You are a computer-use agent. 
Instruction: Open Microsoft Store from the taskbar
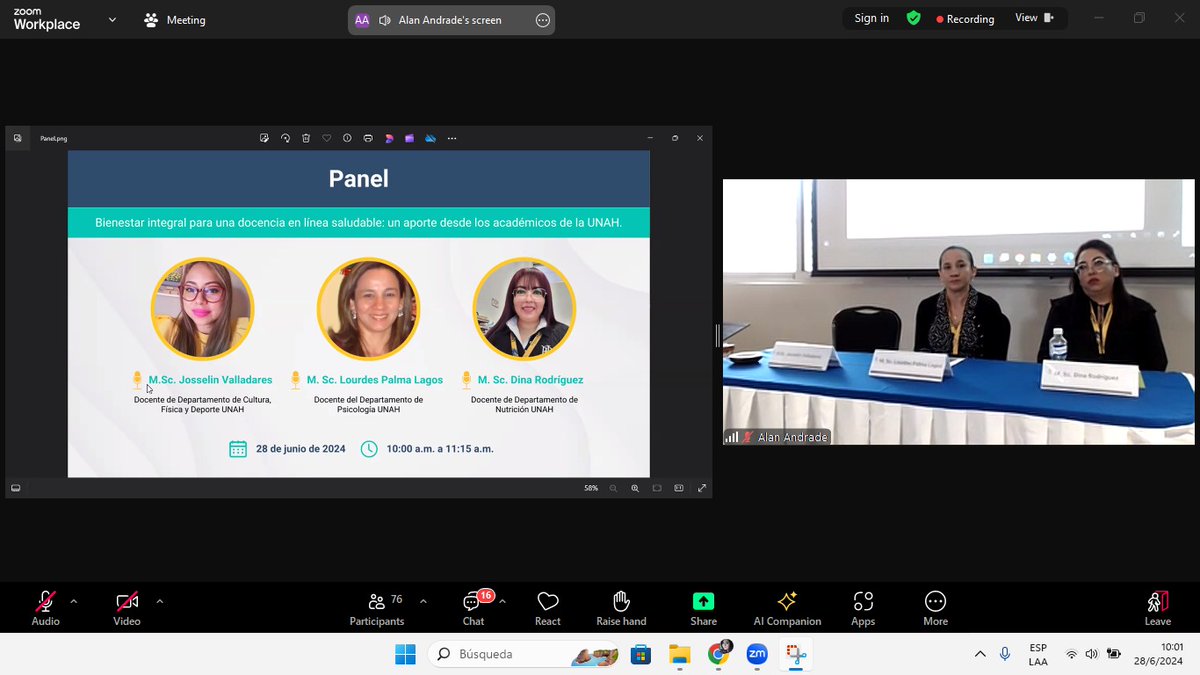coord(641,654)
